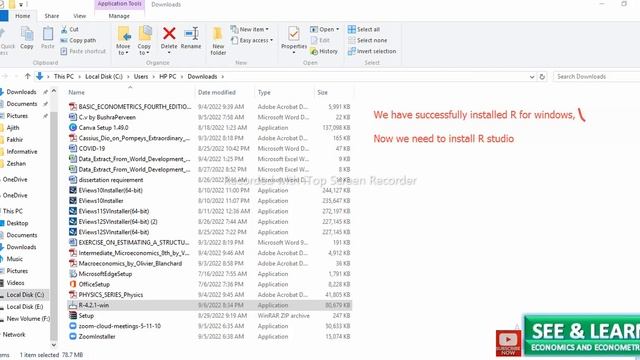Open Informative folder in sidebar
Screen dimensions: 640x360
22,151
